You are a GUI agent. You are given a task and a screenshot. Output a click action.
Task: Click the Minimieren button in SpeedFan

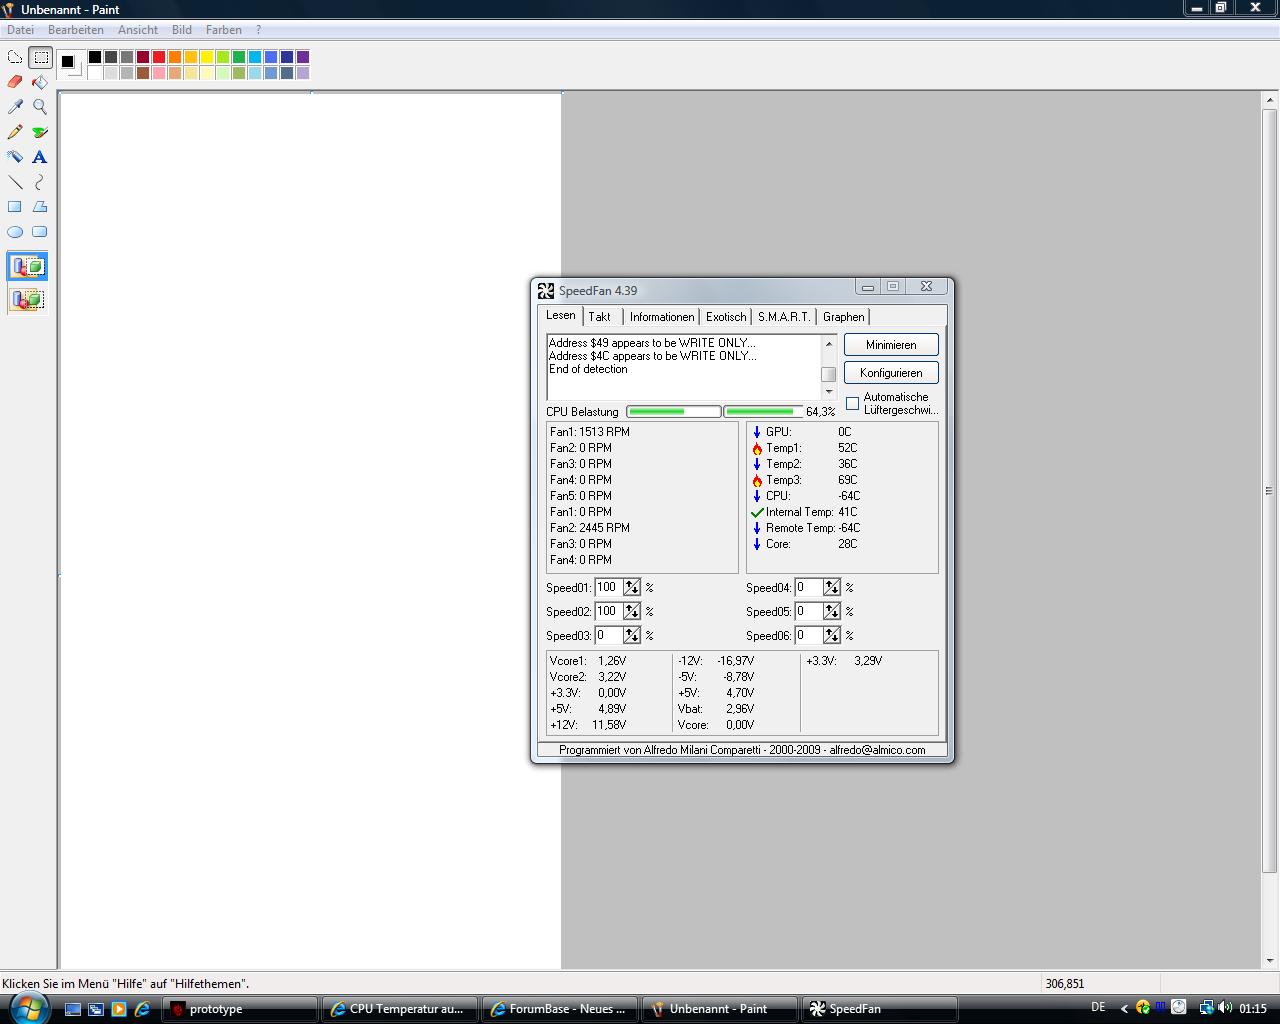(x=891, y=345)
